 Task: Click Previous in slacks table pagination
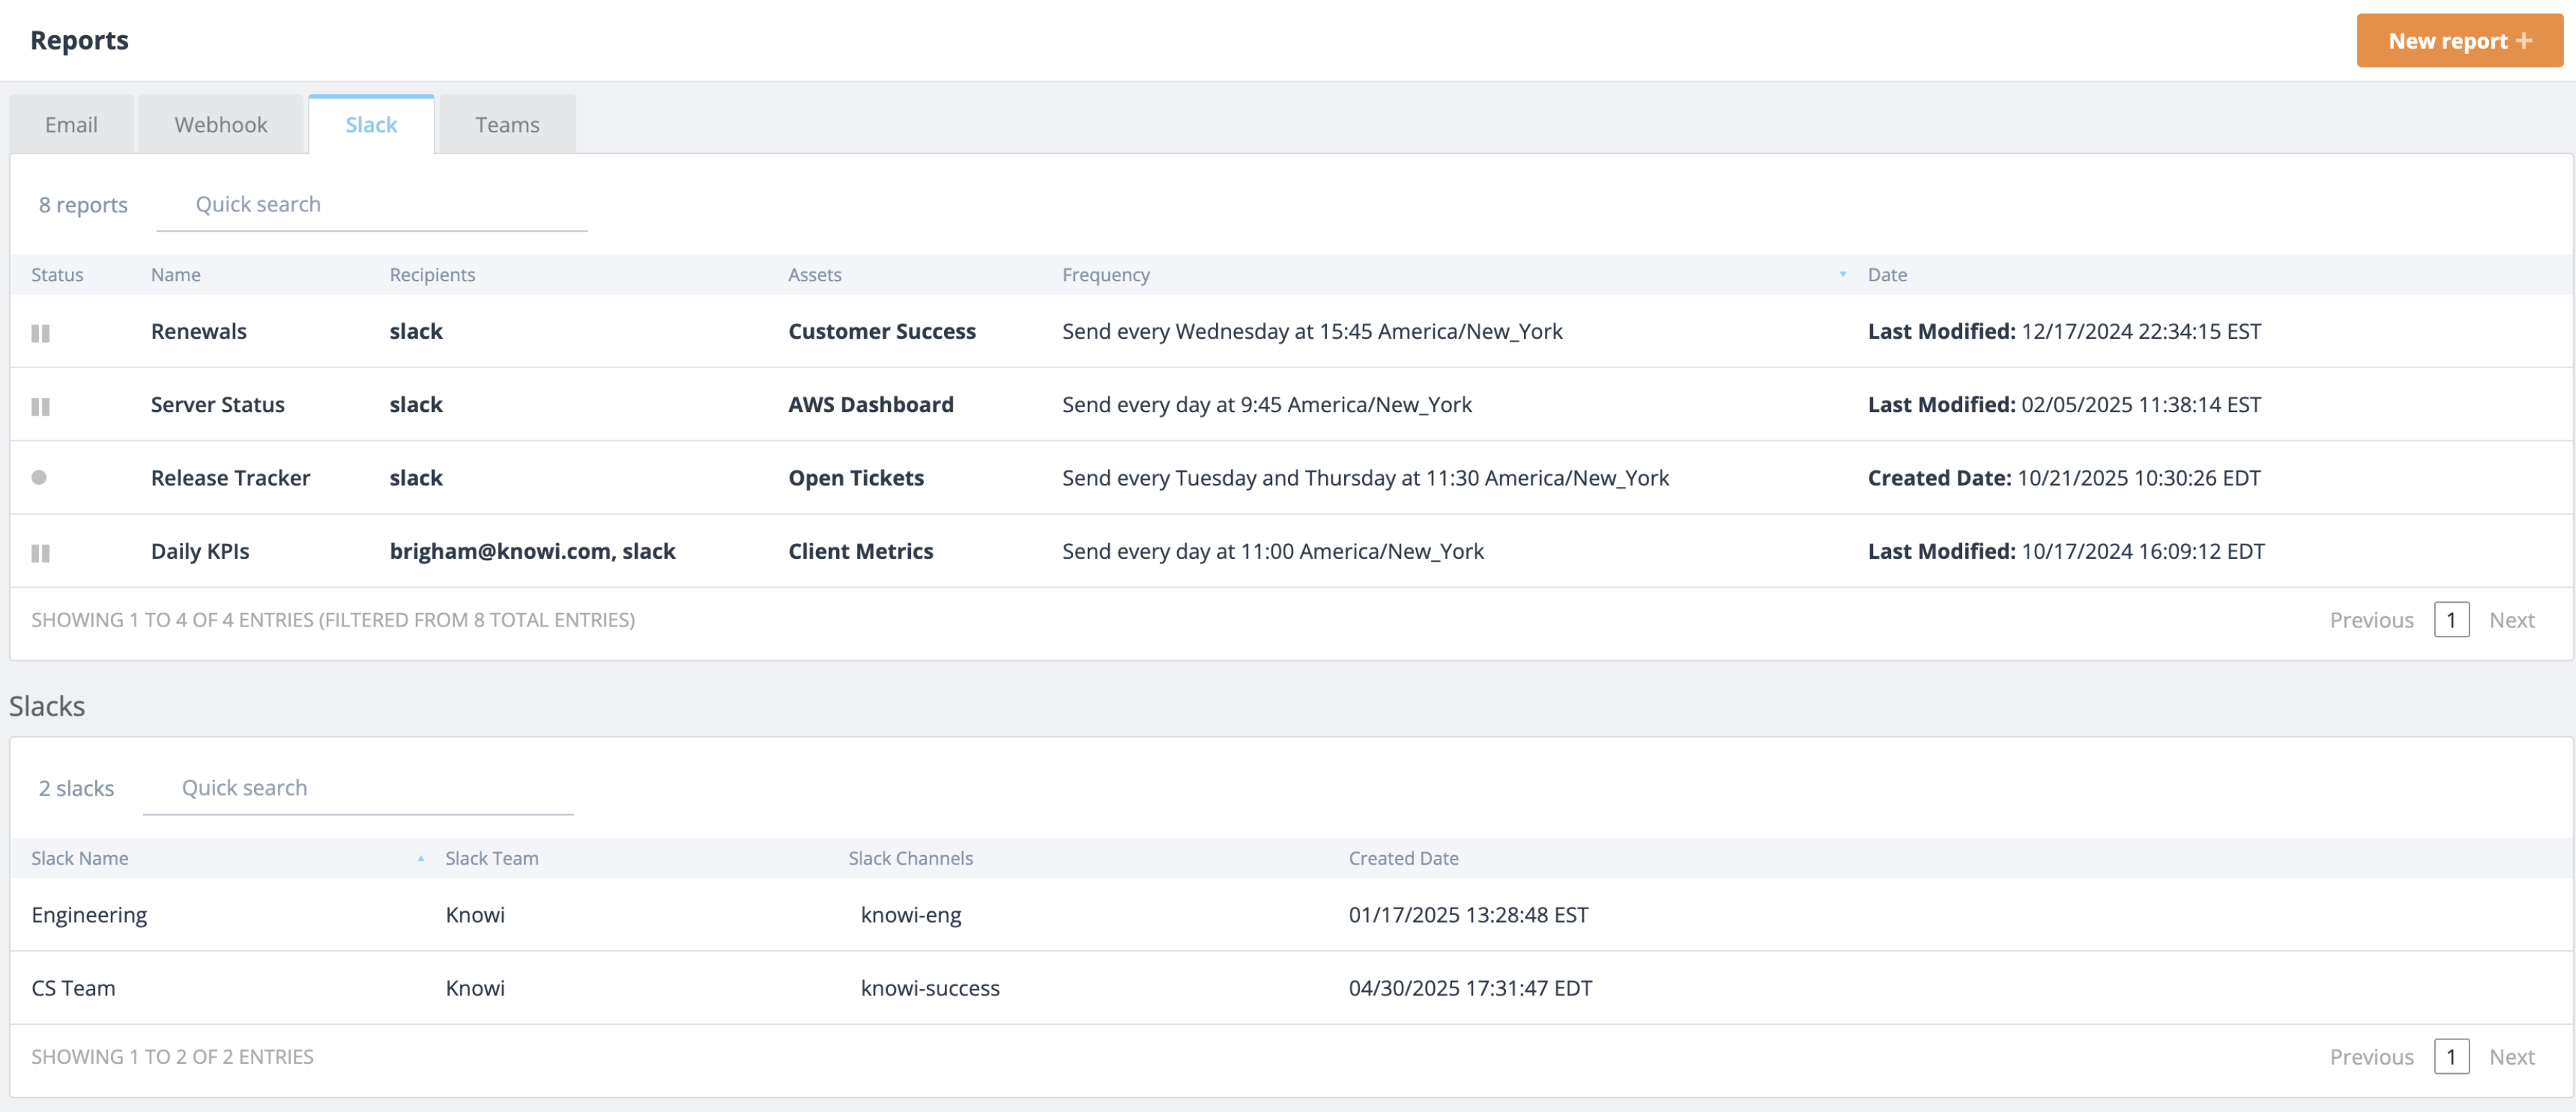2371,1057
